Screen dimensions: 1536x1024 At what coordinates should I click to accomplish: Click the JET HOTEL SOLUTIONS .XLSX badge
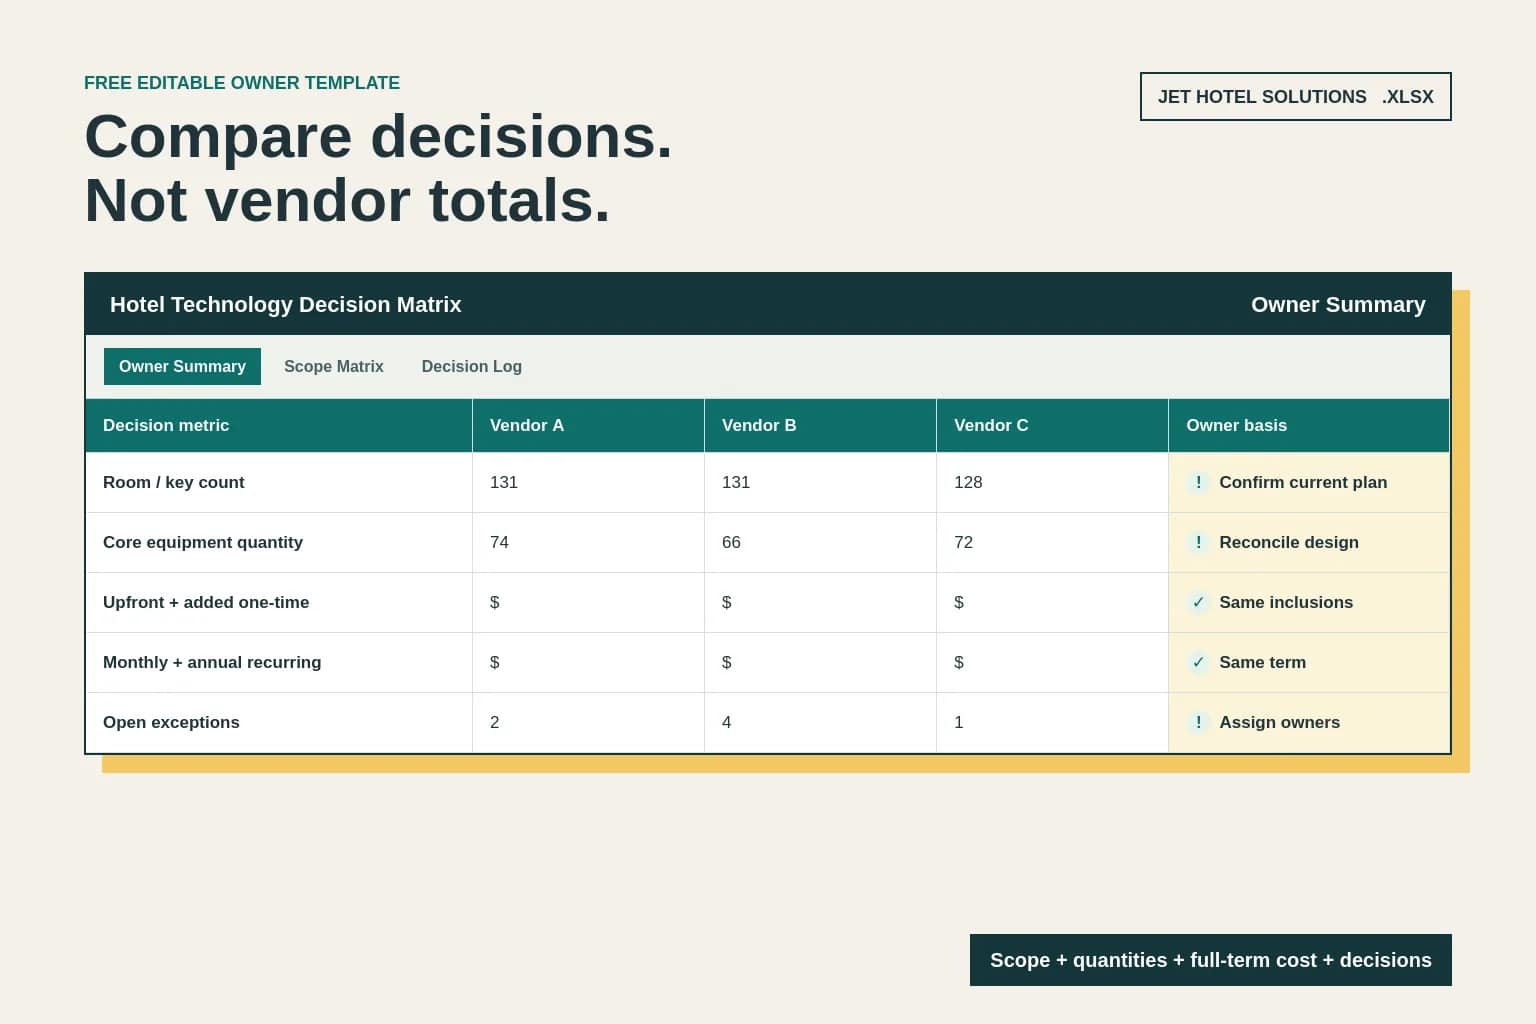(x=1295, y=97)
